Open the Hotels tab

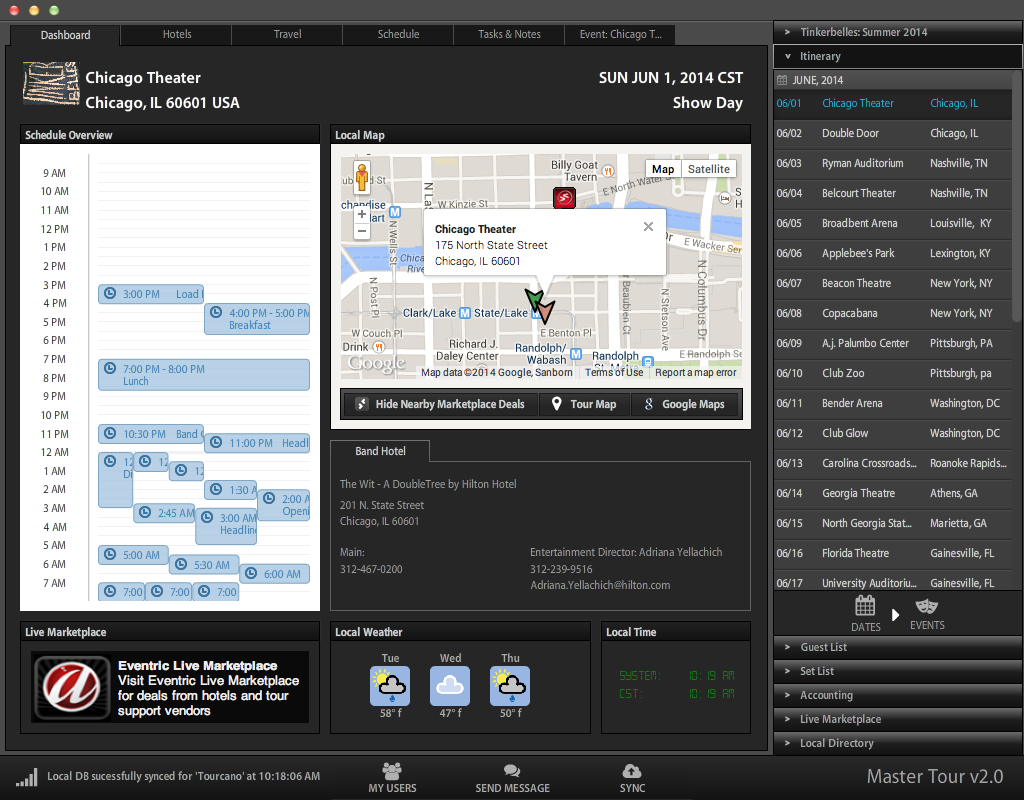[176, 34]
